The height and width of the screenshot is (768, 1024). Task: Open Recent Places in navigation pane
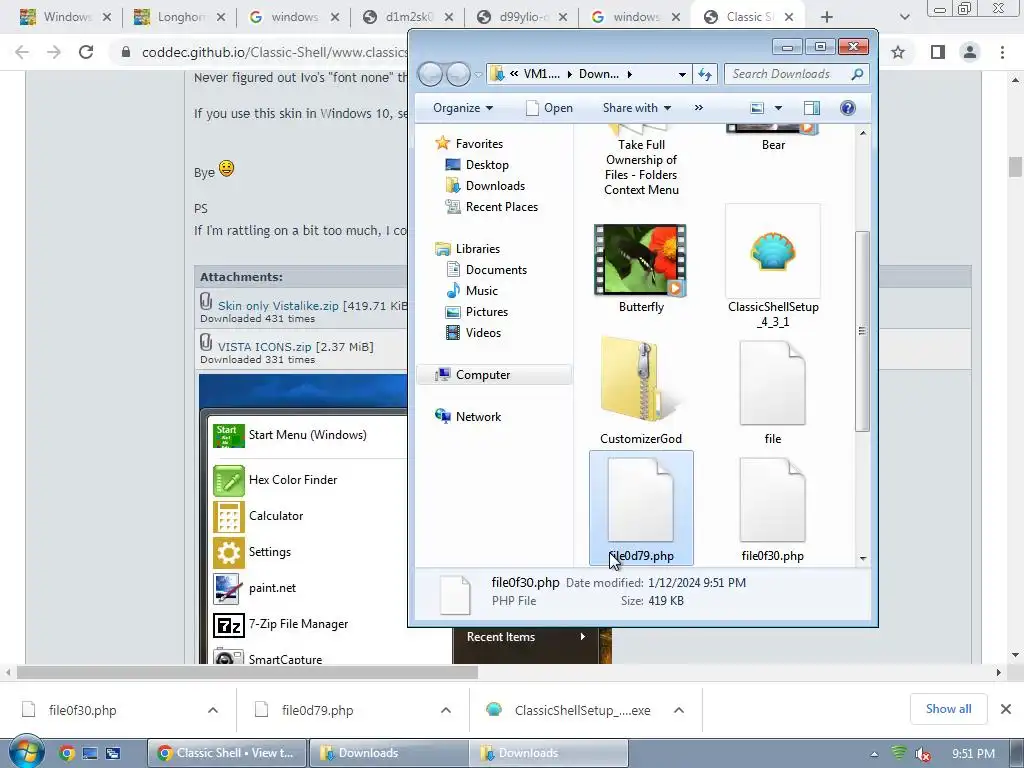[502, 206]
